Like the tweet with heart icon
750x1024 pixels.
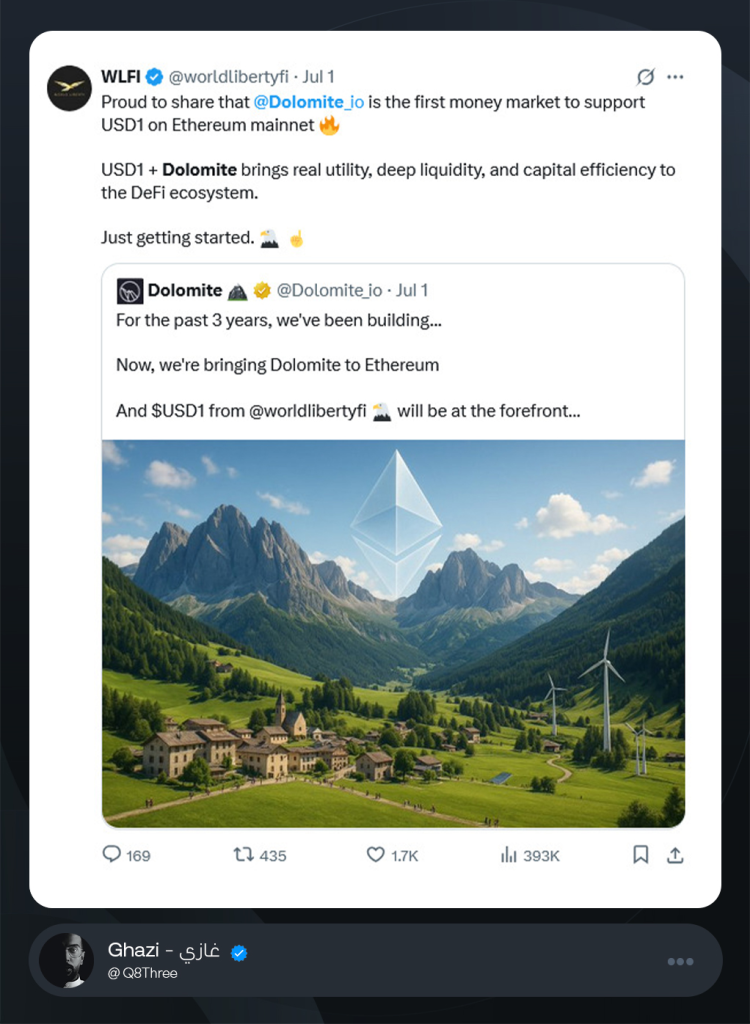coord(375,855)
